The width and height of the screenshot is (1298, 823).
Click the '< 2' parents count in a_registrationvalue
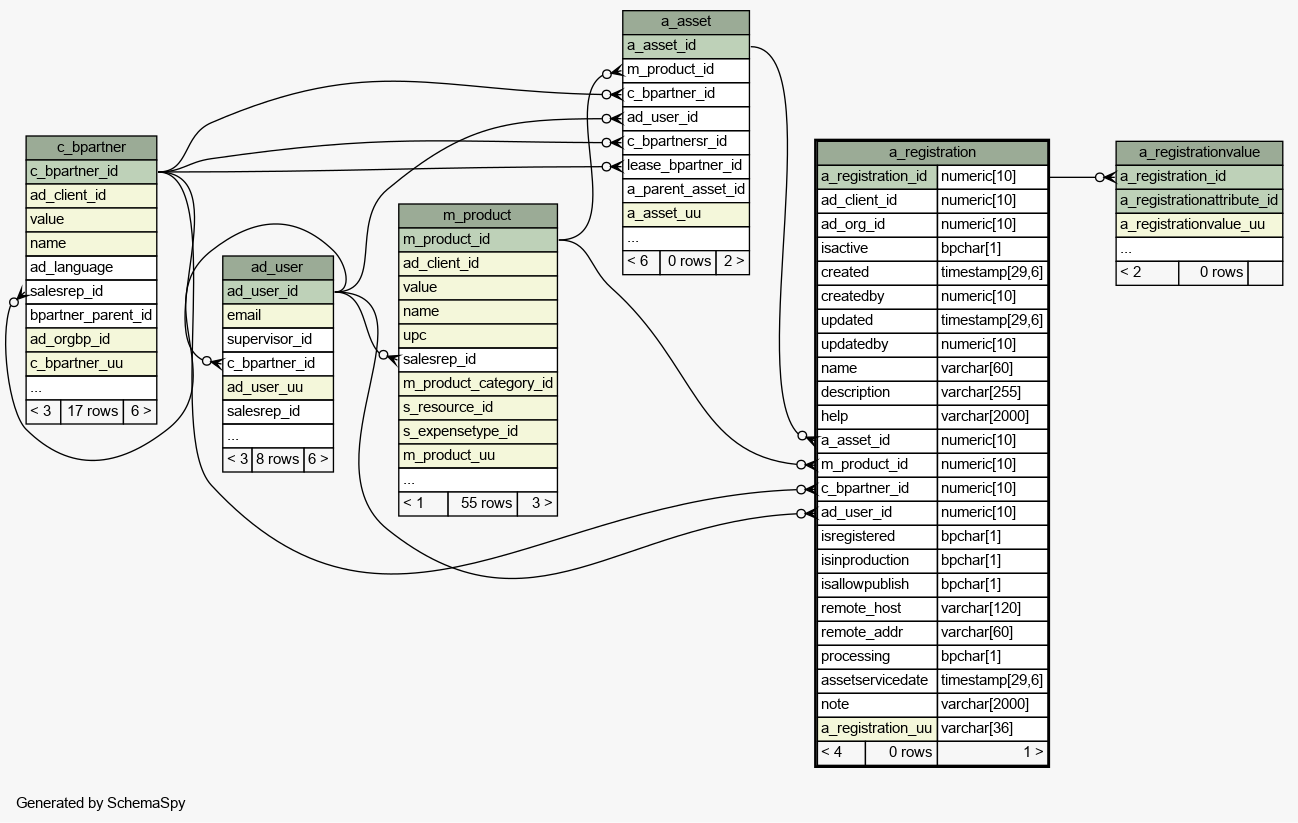pos(1147,272)
